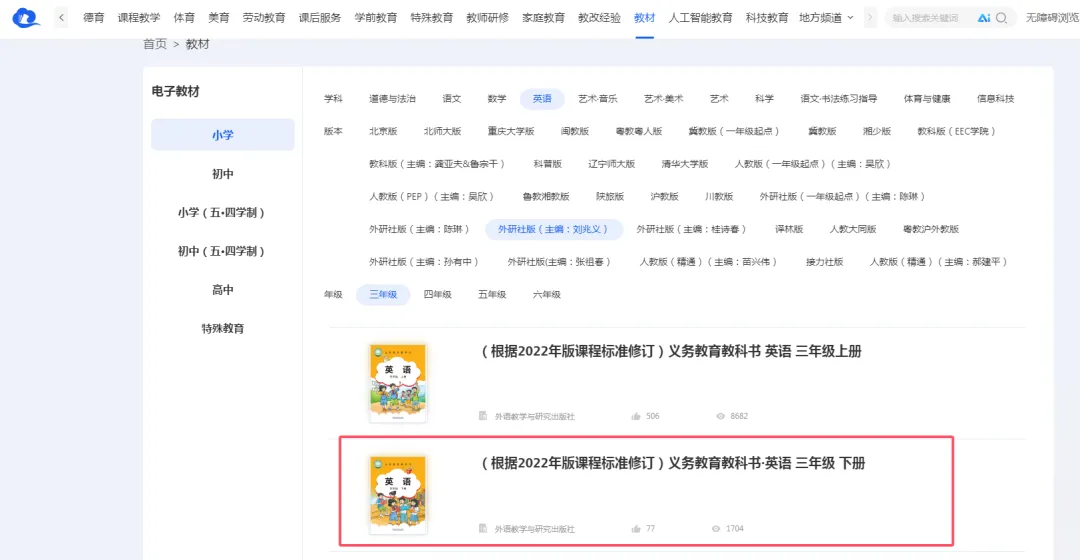The image size is (1080, 560).
Task: Click the Ai icon in the search box
Action: click(984, 18)
